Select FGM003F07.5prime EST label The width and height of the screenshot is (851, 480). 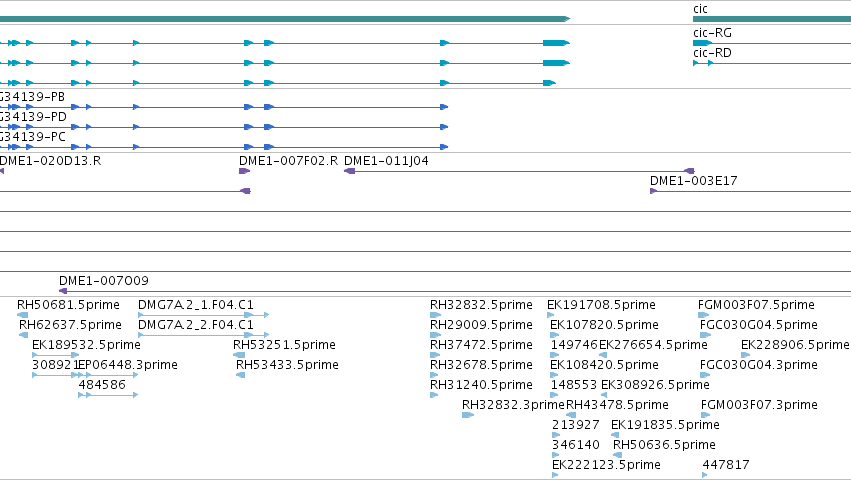(x=756, y=305)
